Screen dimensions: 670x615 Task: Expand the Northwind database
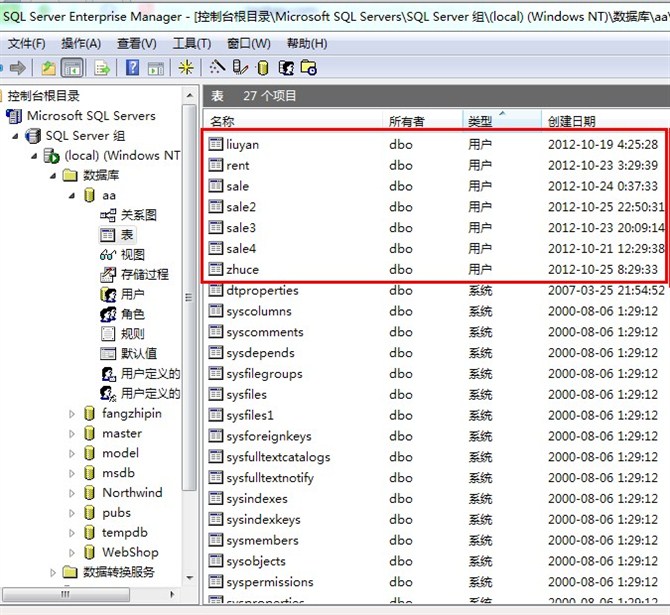click(x=72, y=493)
